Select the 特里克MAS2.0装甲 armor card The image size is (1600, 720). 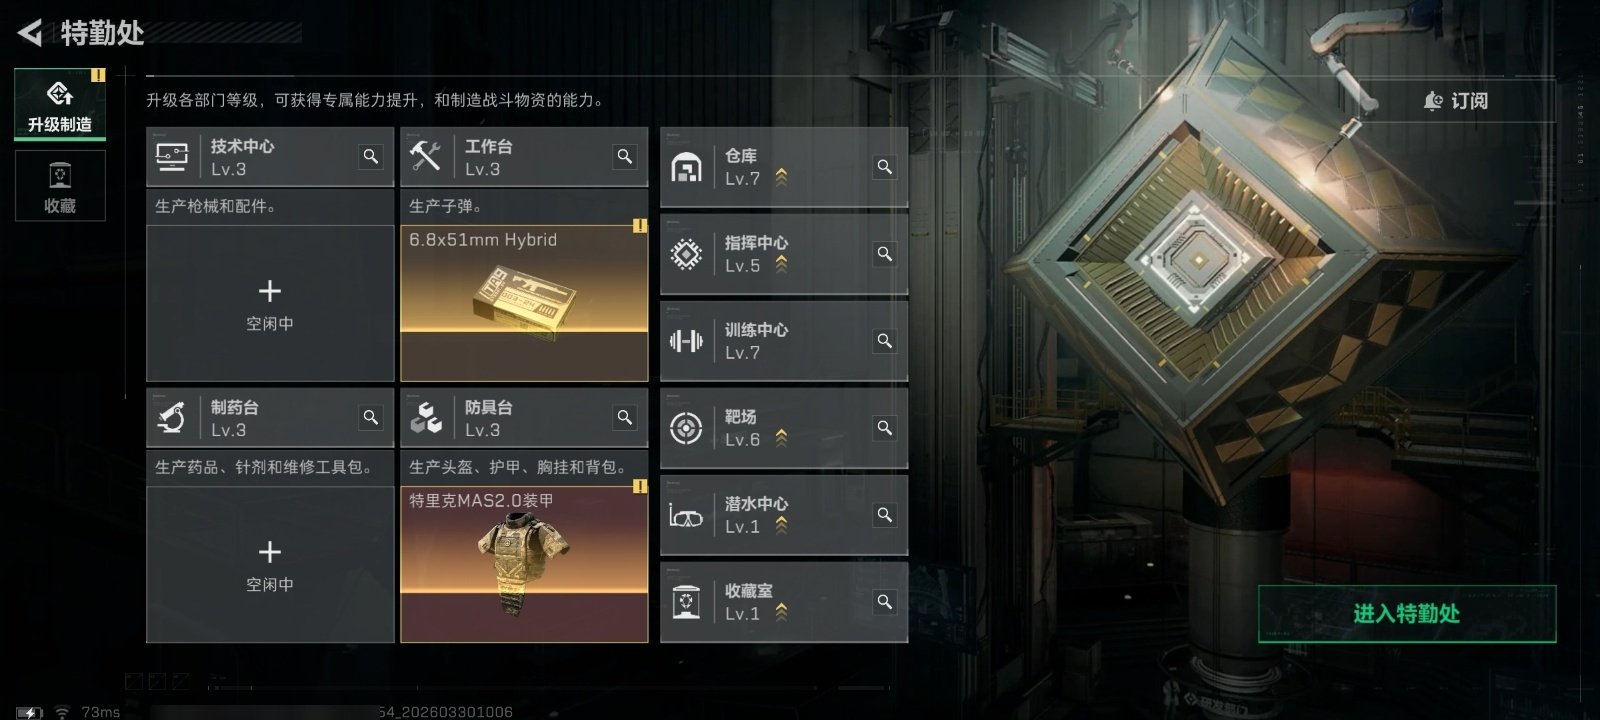[x=524, y=564]
